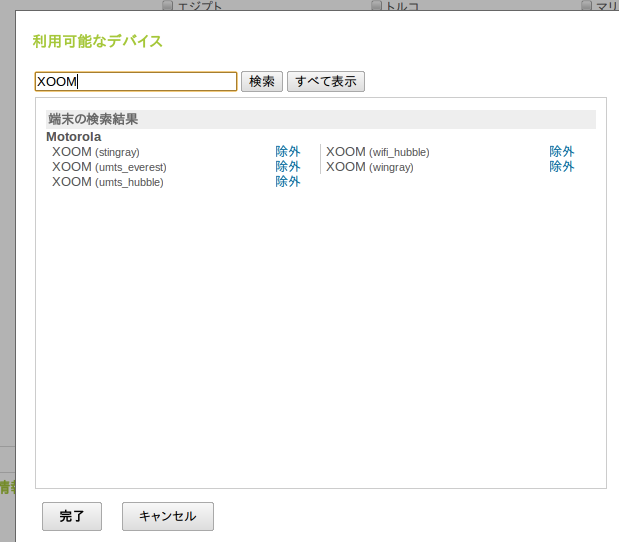Click the Motorola manufacturer heading

point(74,137)
